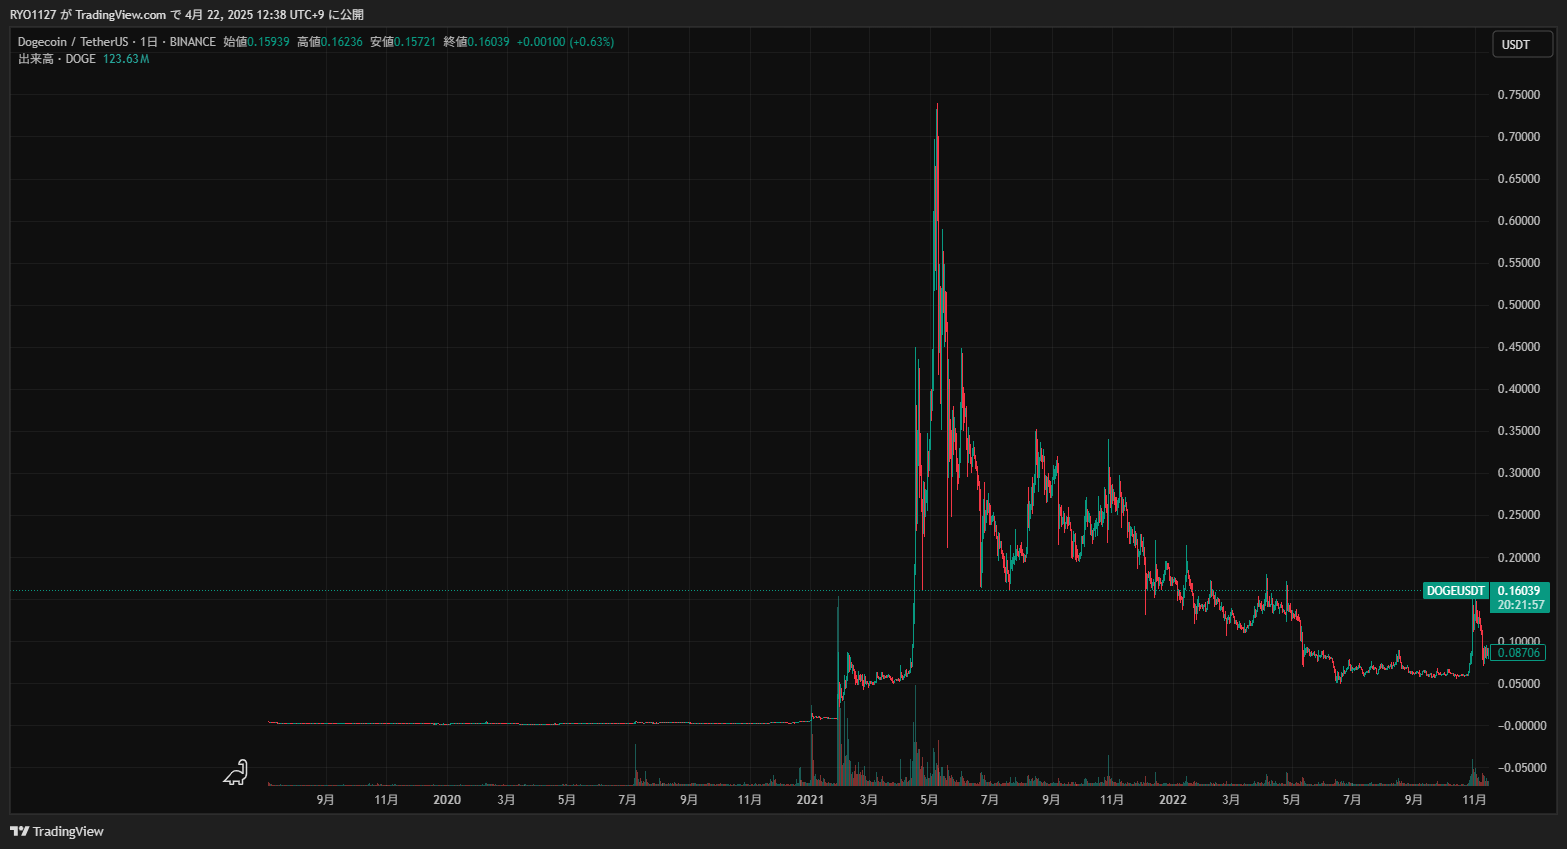The height and width of the screenshot is (849, 1567).
Task: Select the 0.08706 outlined price label
Action: 1518,653
